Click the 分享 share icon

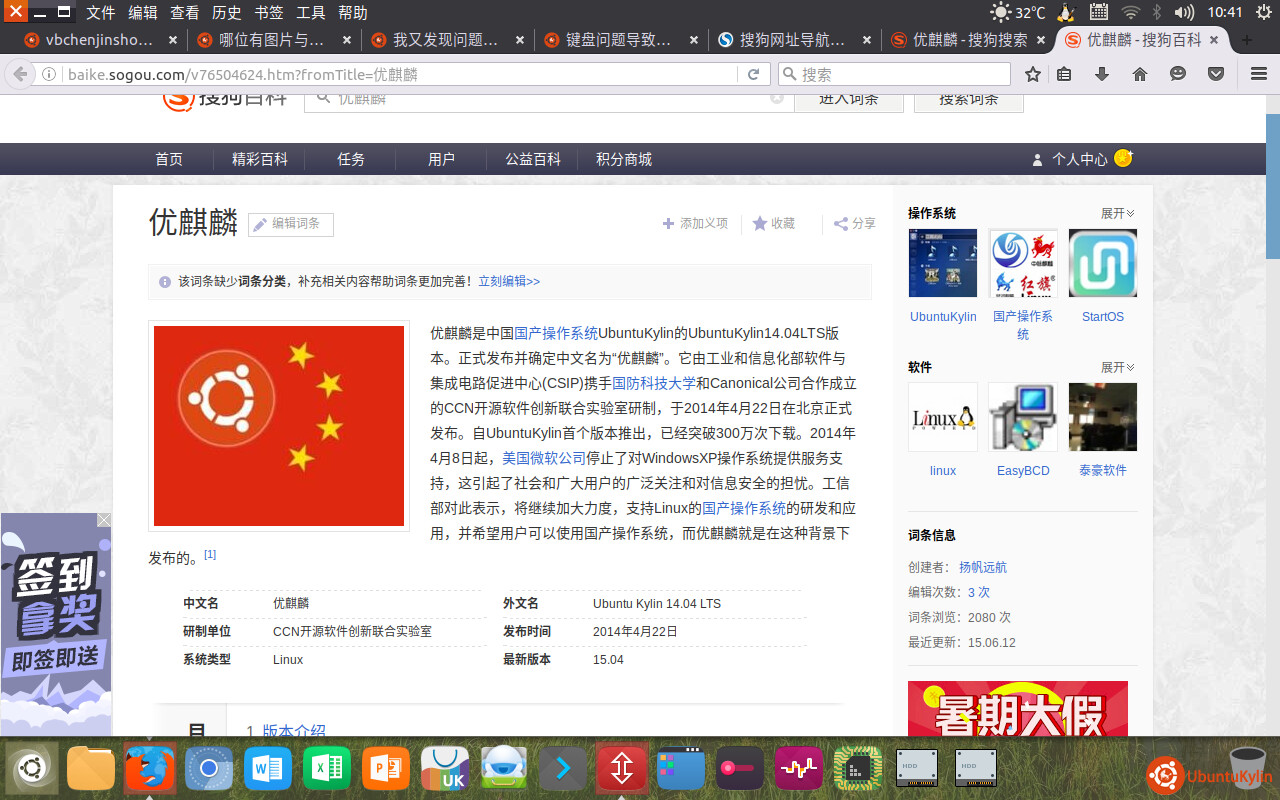coord(855,224)
